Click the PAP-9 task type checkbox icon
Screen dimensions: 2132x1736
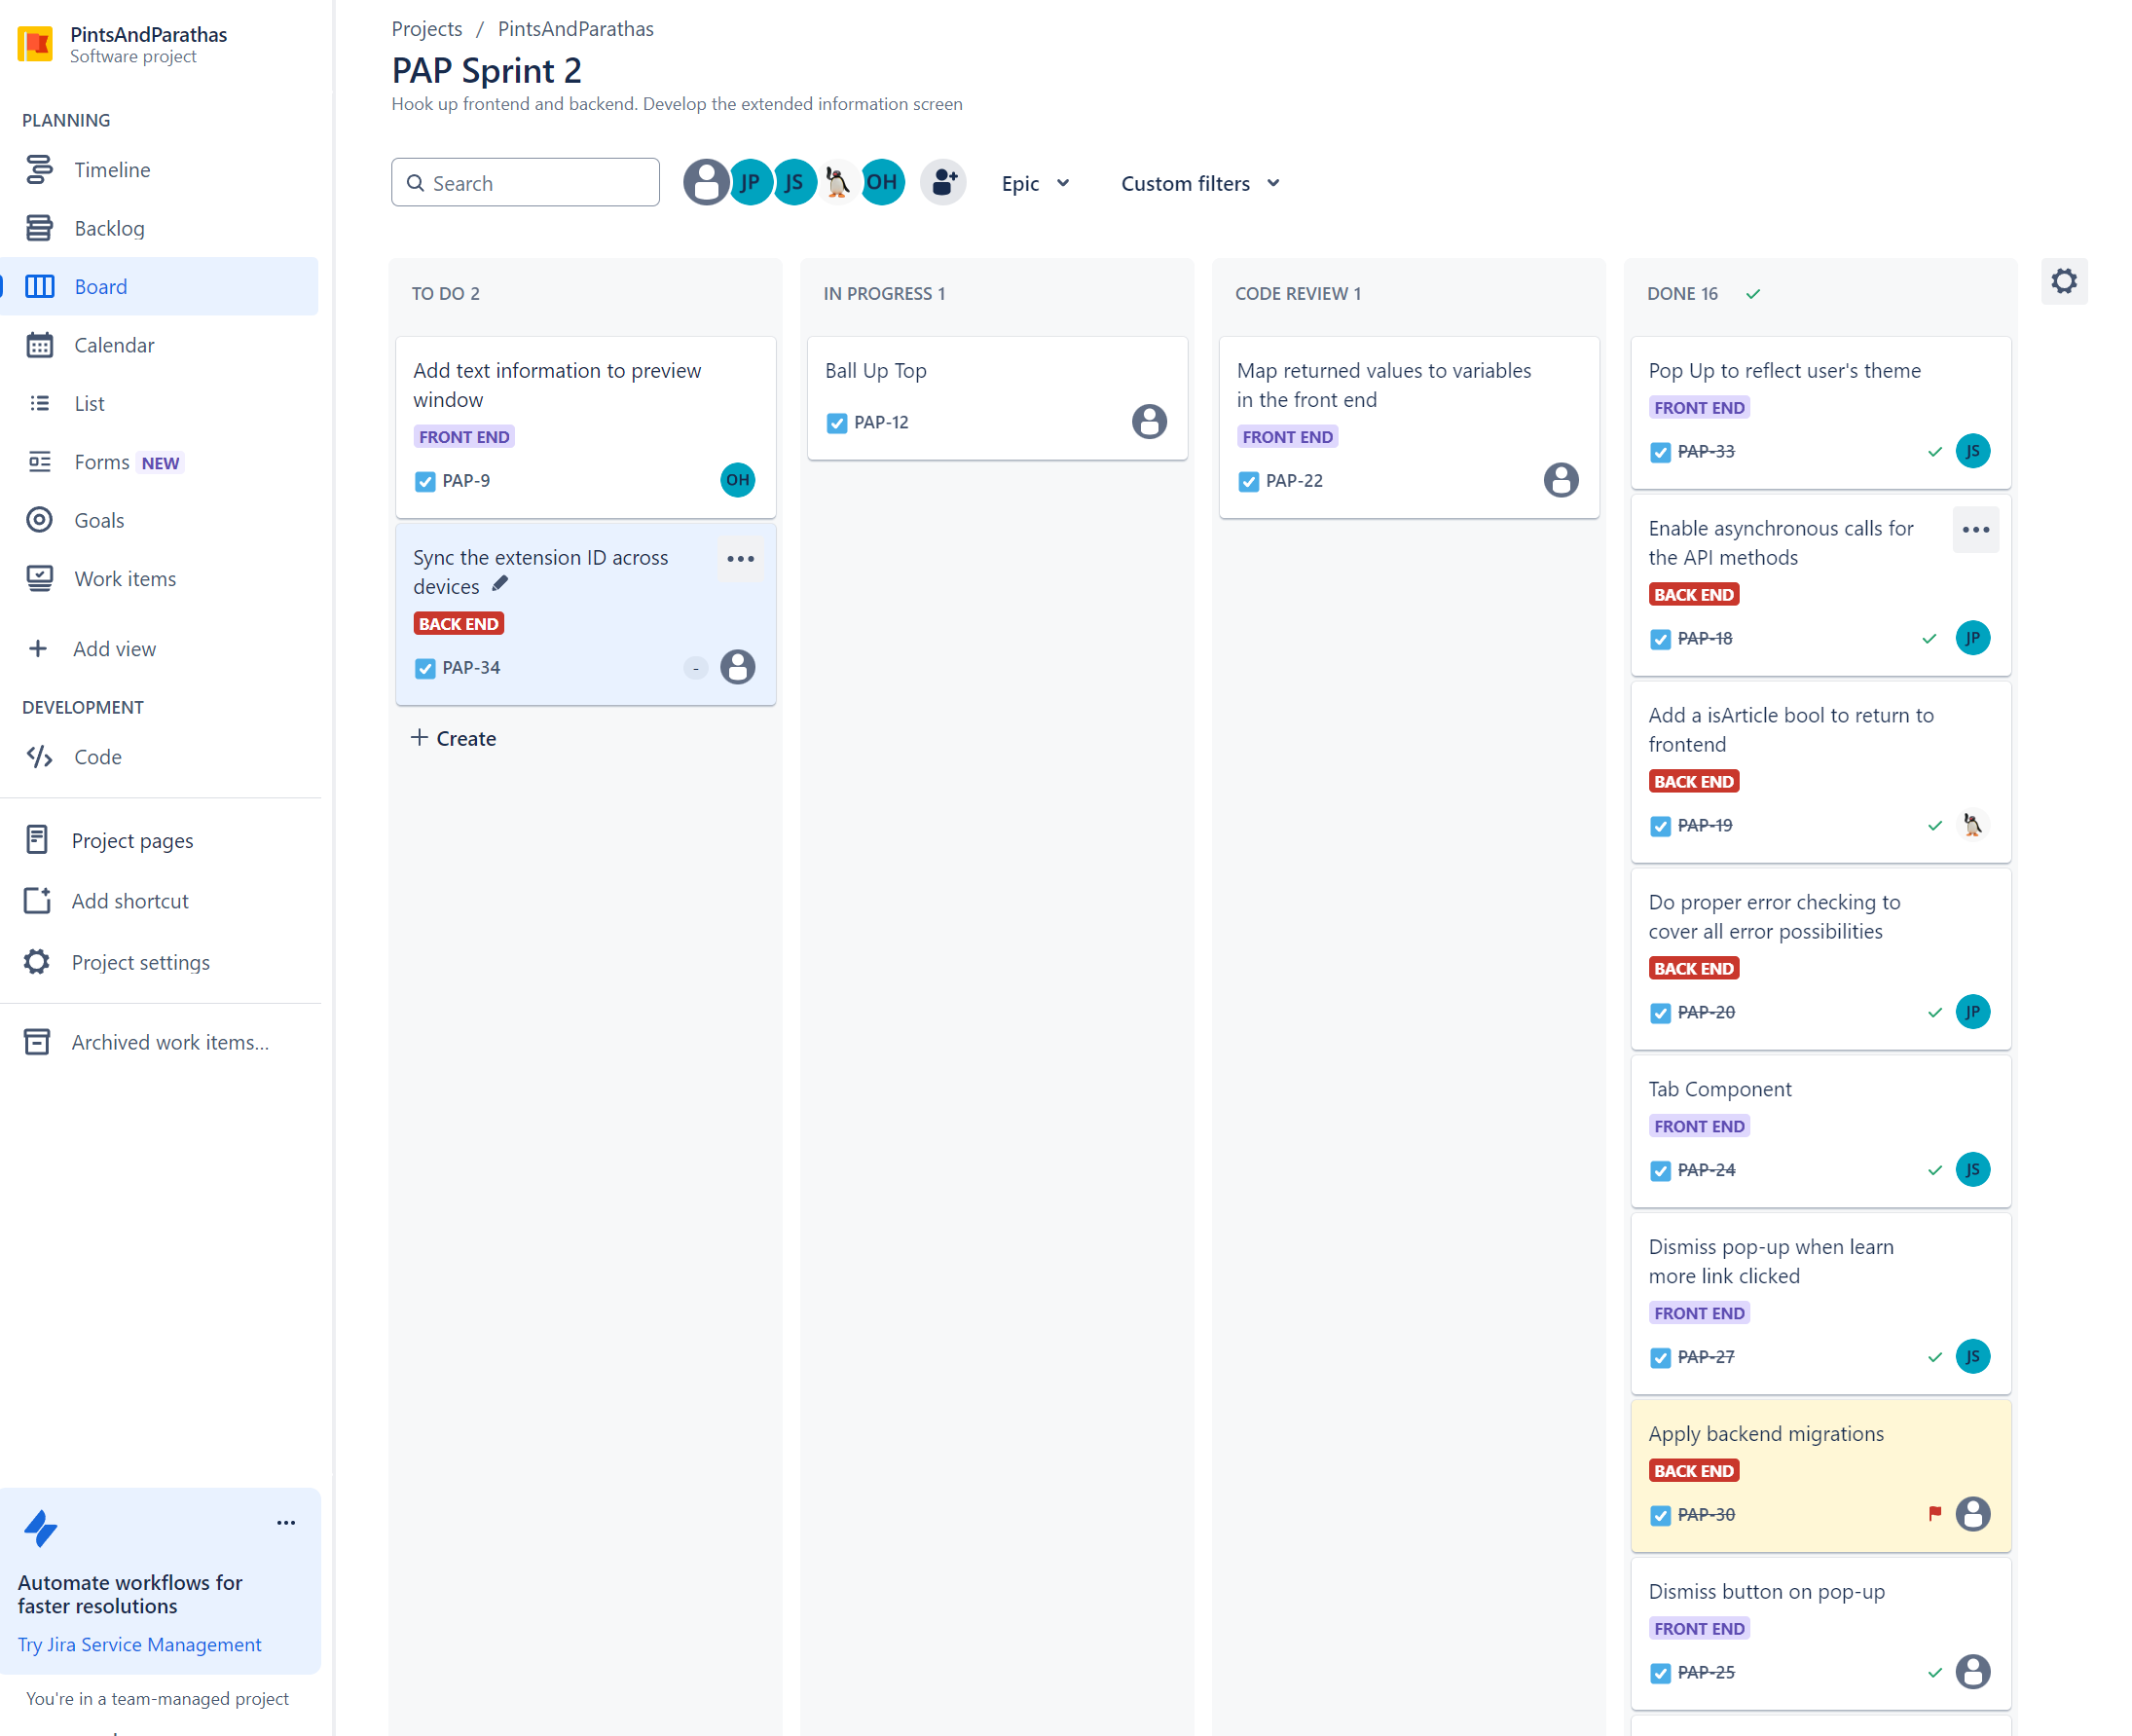click(x=425, y=481)
